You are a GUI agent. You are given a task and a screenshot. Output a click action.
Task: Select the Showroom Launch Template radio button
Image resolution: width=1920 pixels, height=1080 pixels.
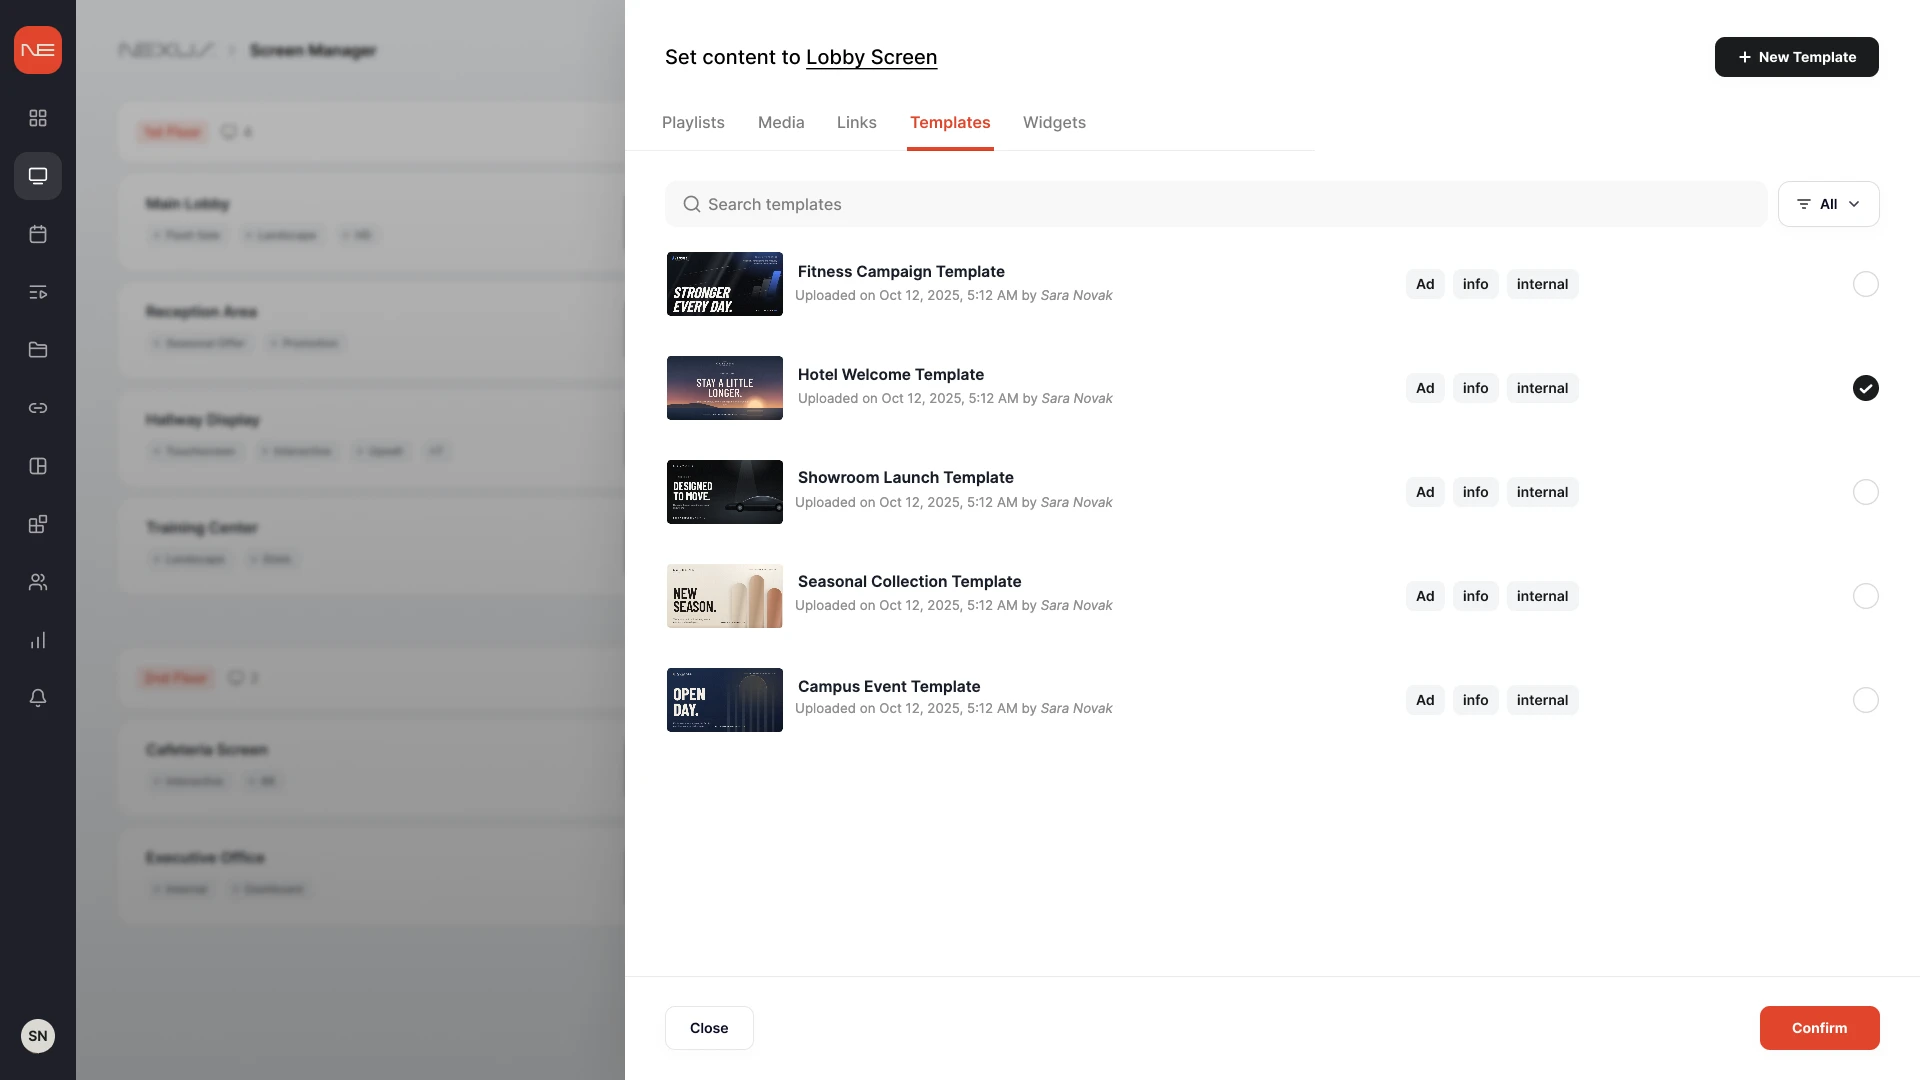(x=1865, y=492)
